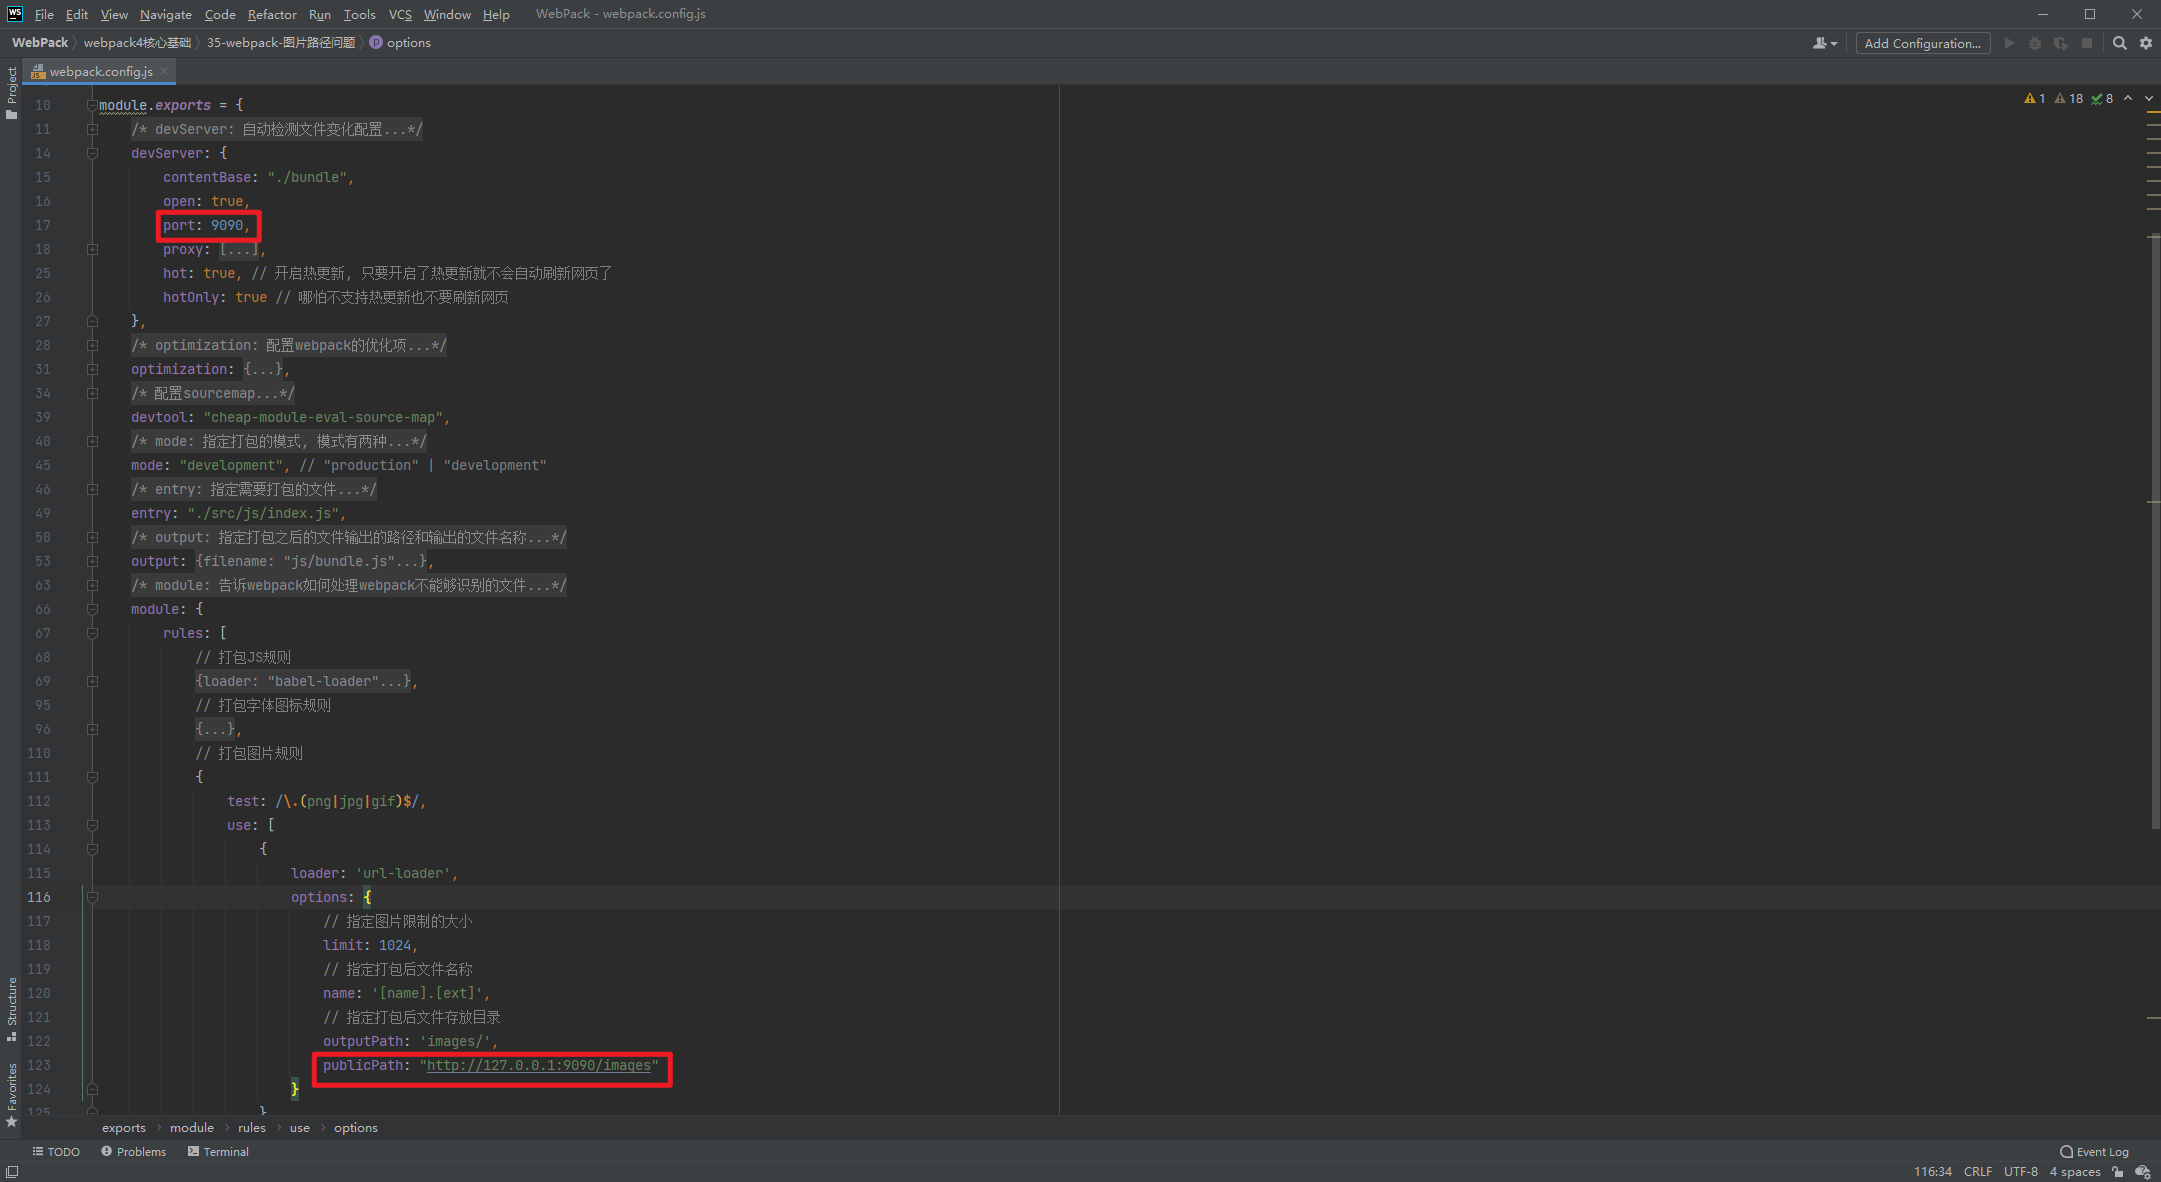The height and width of the screenshot is (1182, 2161).
Task: Change file encoding UTF-8
Action: pos(2020,1172)
